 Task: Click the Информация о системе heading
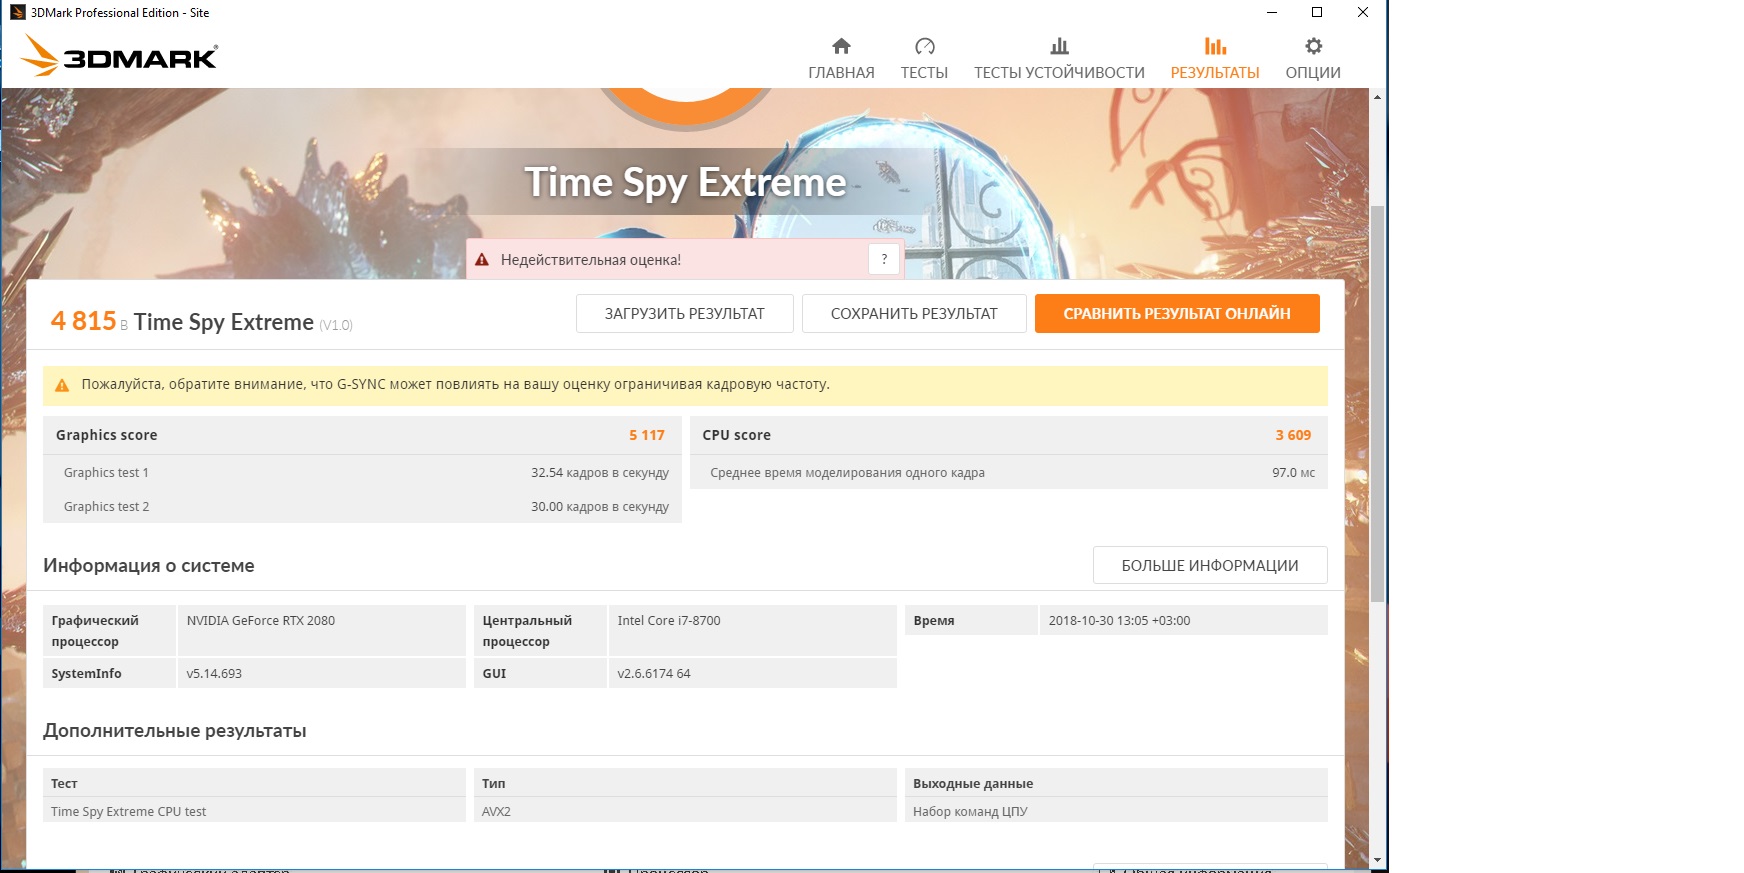(149, 566)
